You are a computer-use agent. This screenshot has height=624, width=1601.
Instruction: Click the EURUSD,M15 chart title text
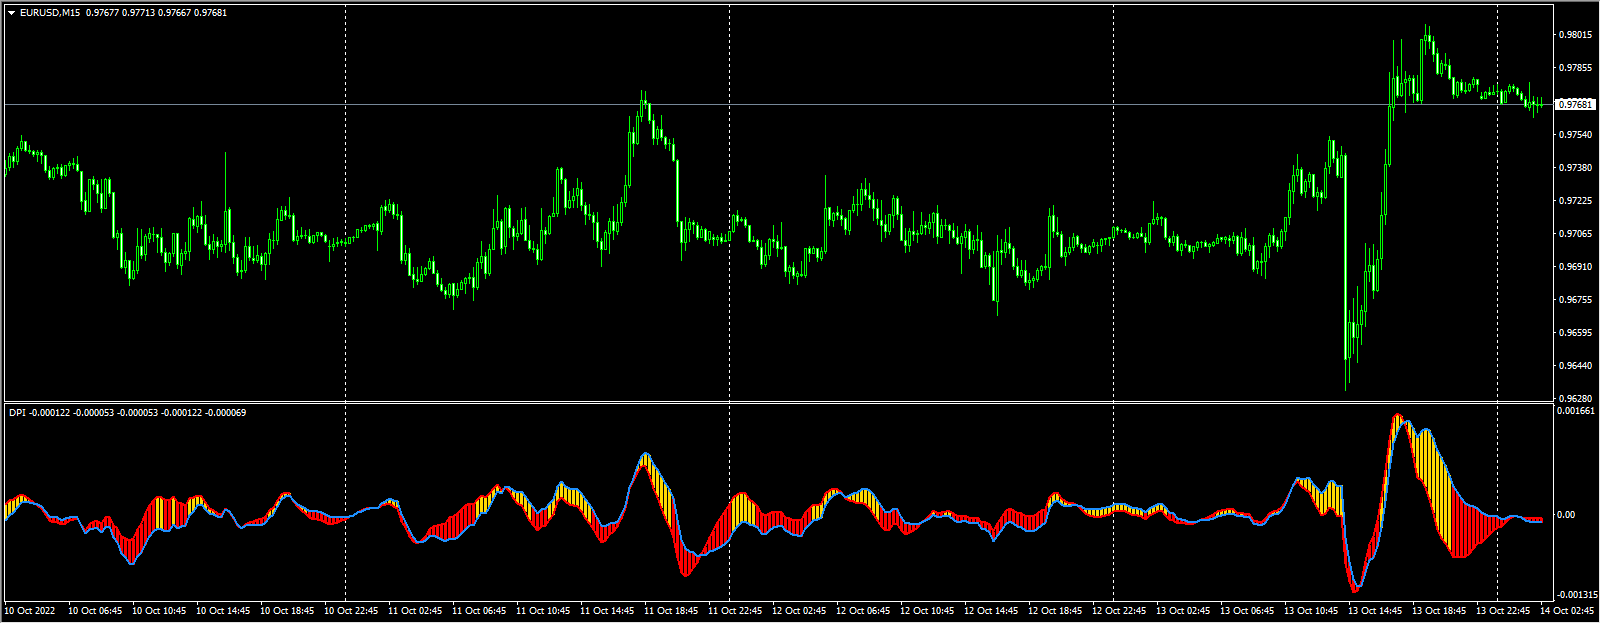pos(50,13)
